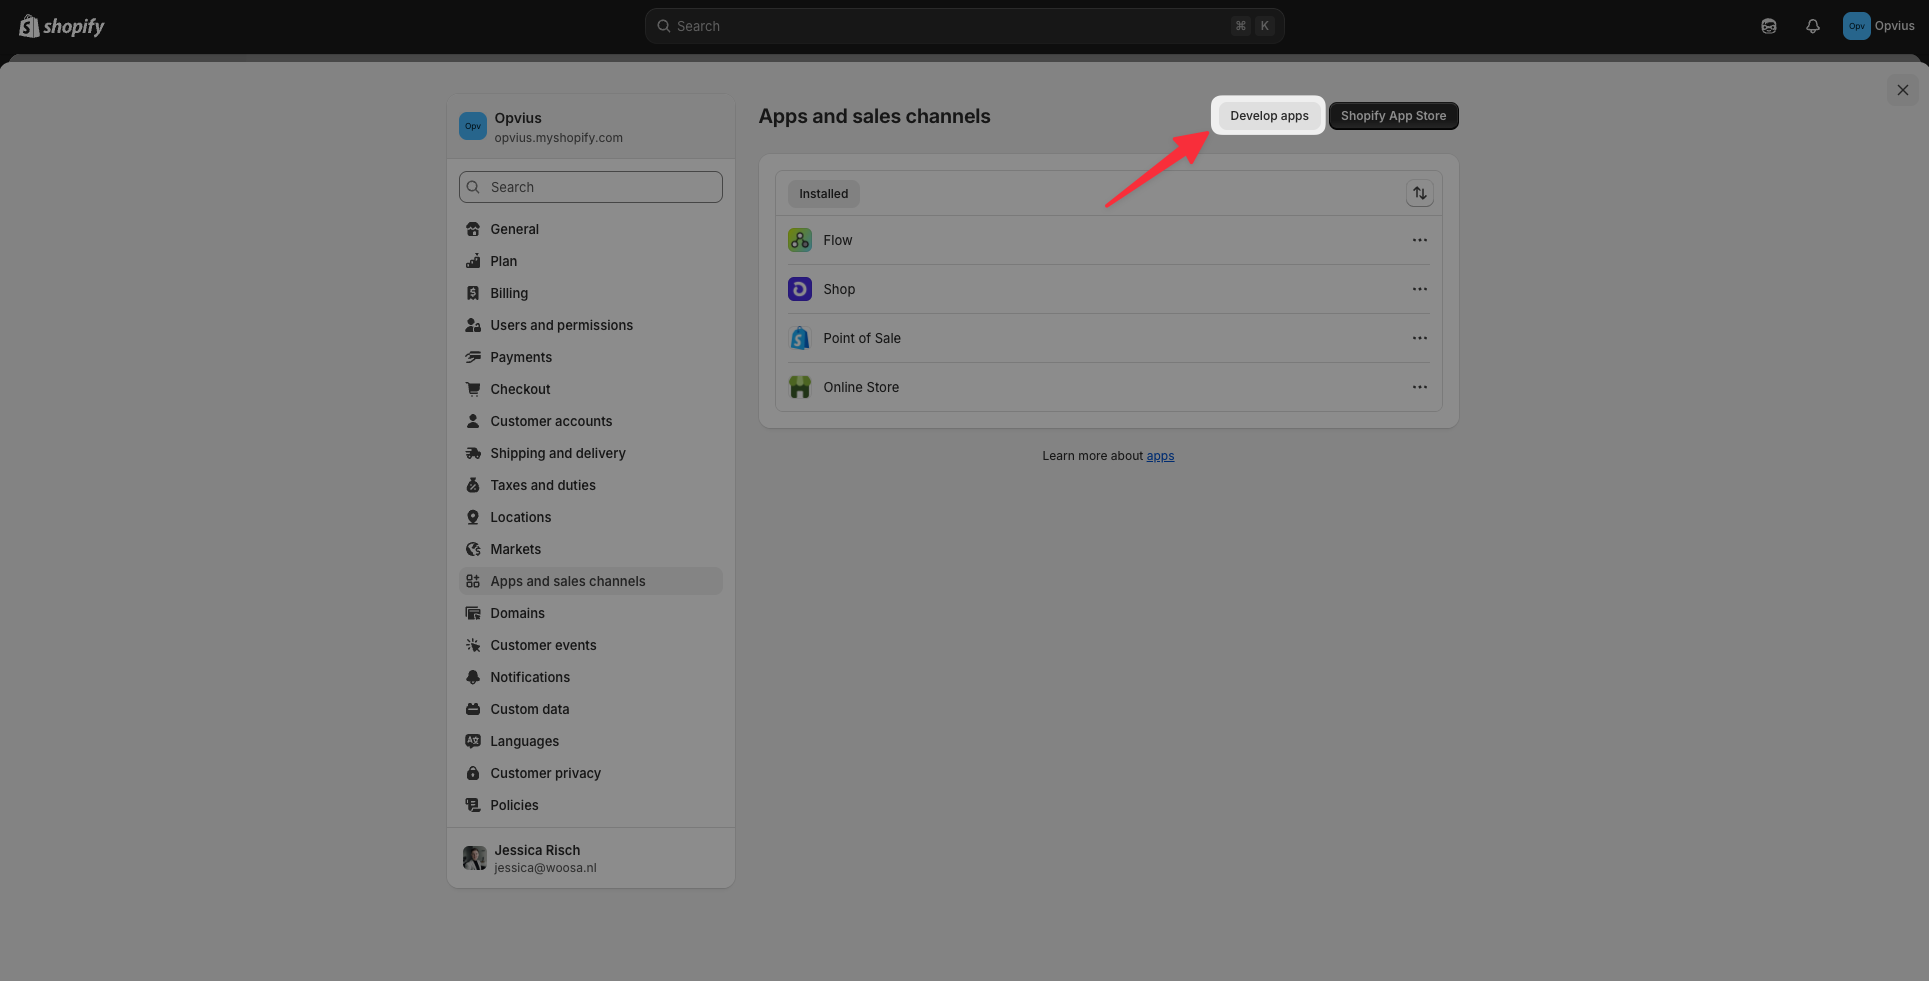Go to Users and permissions settings
Screen dimensions: 1929x981
click(591, 325)
